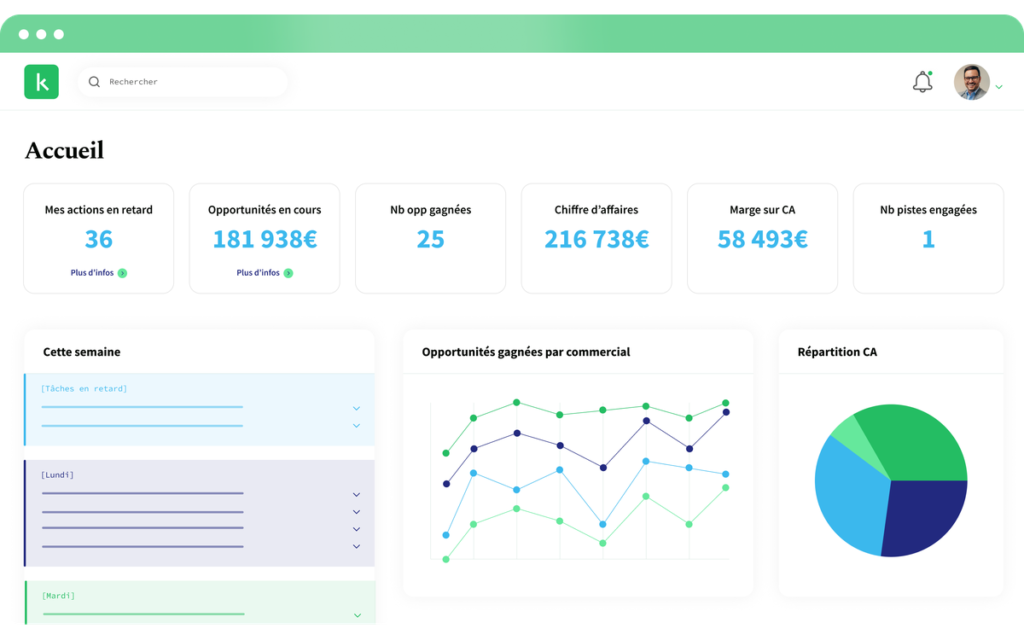Screen dimensions: 1024x640
Task: Click green arrow under Mes actions en retard
Action: [x=122, y=273]
